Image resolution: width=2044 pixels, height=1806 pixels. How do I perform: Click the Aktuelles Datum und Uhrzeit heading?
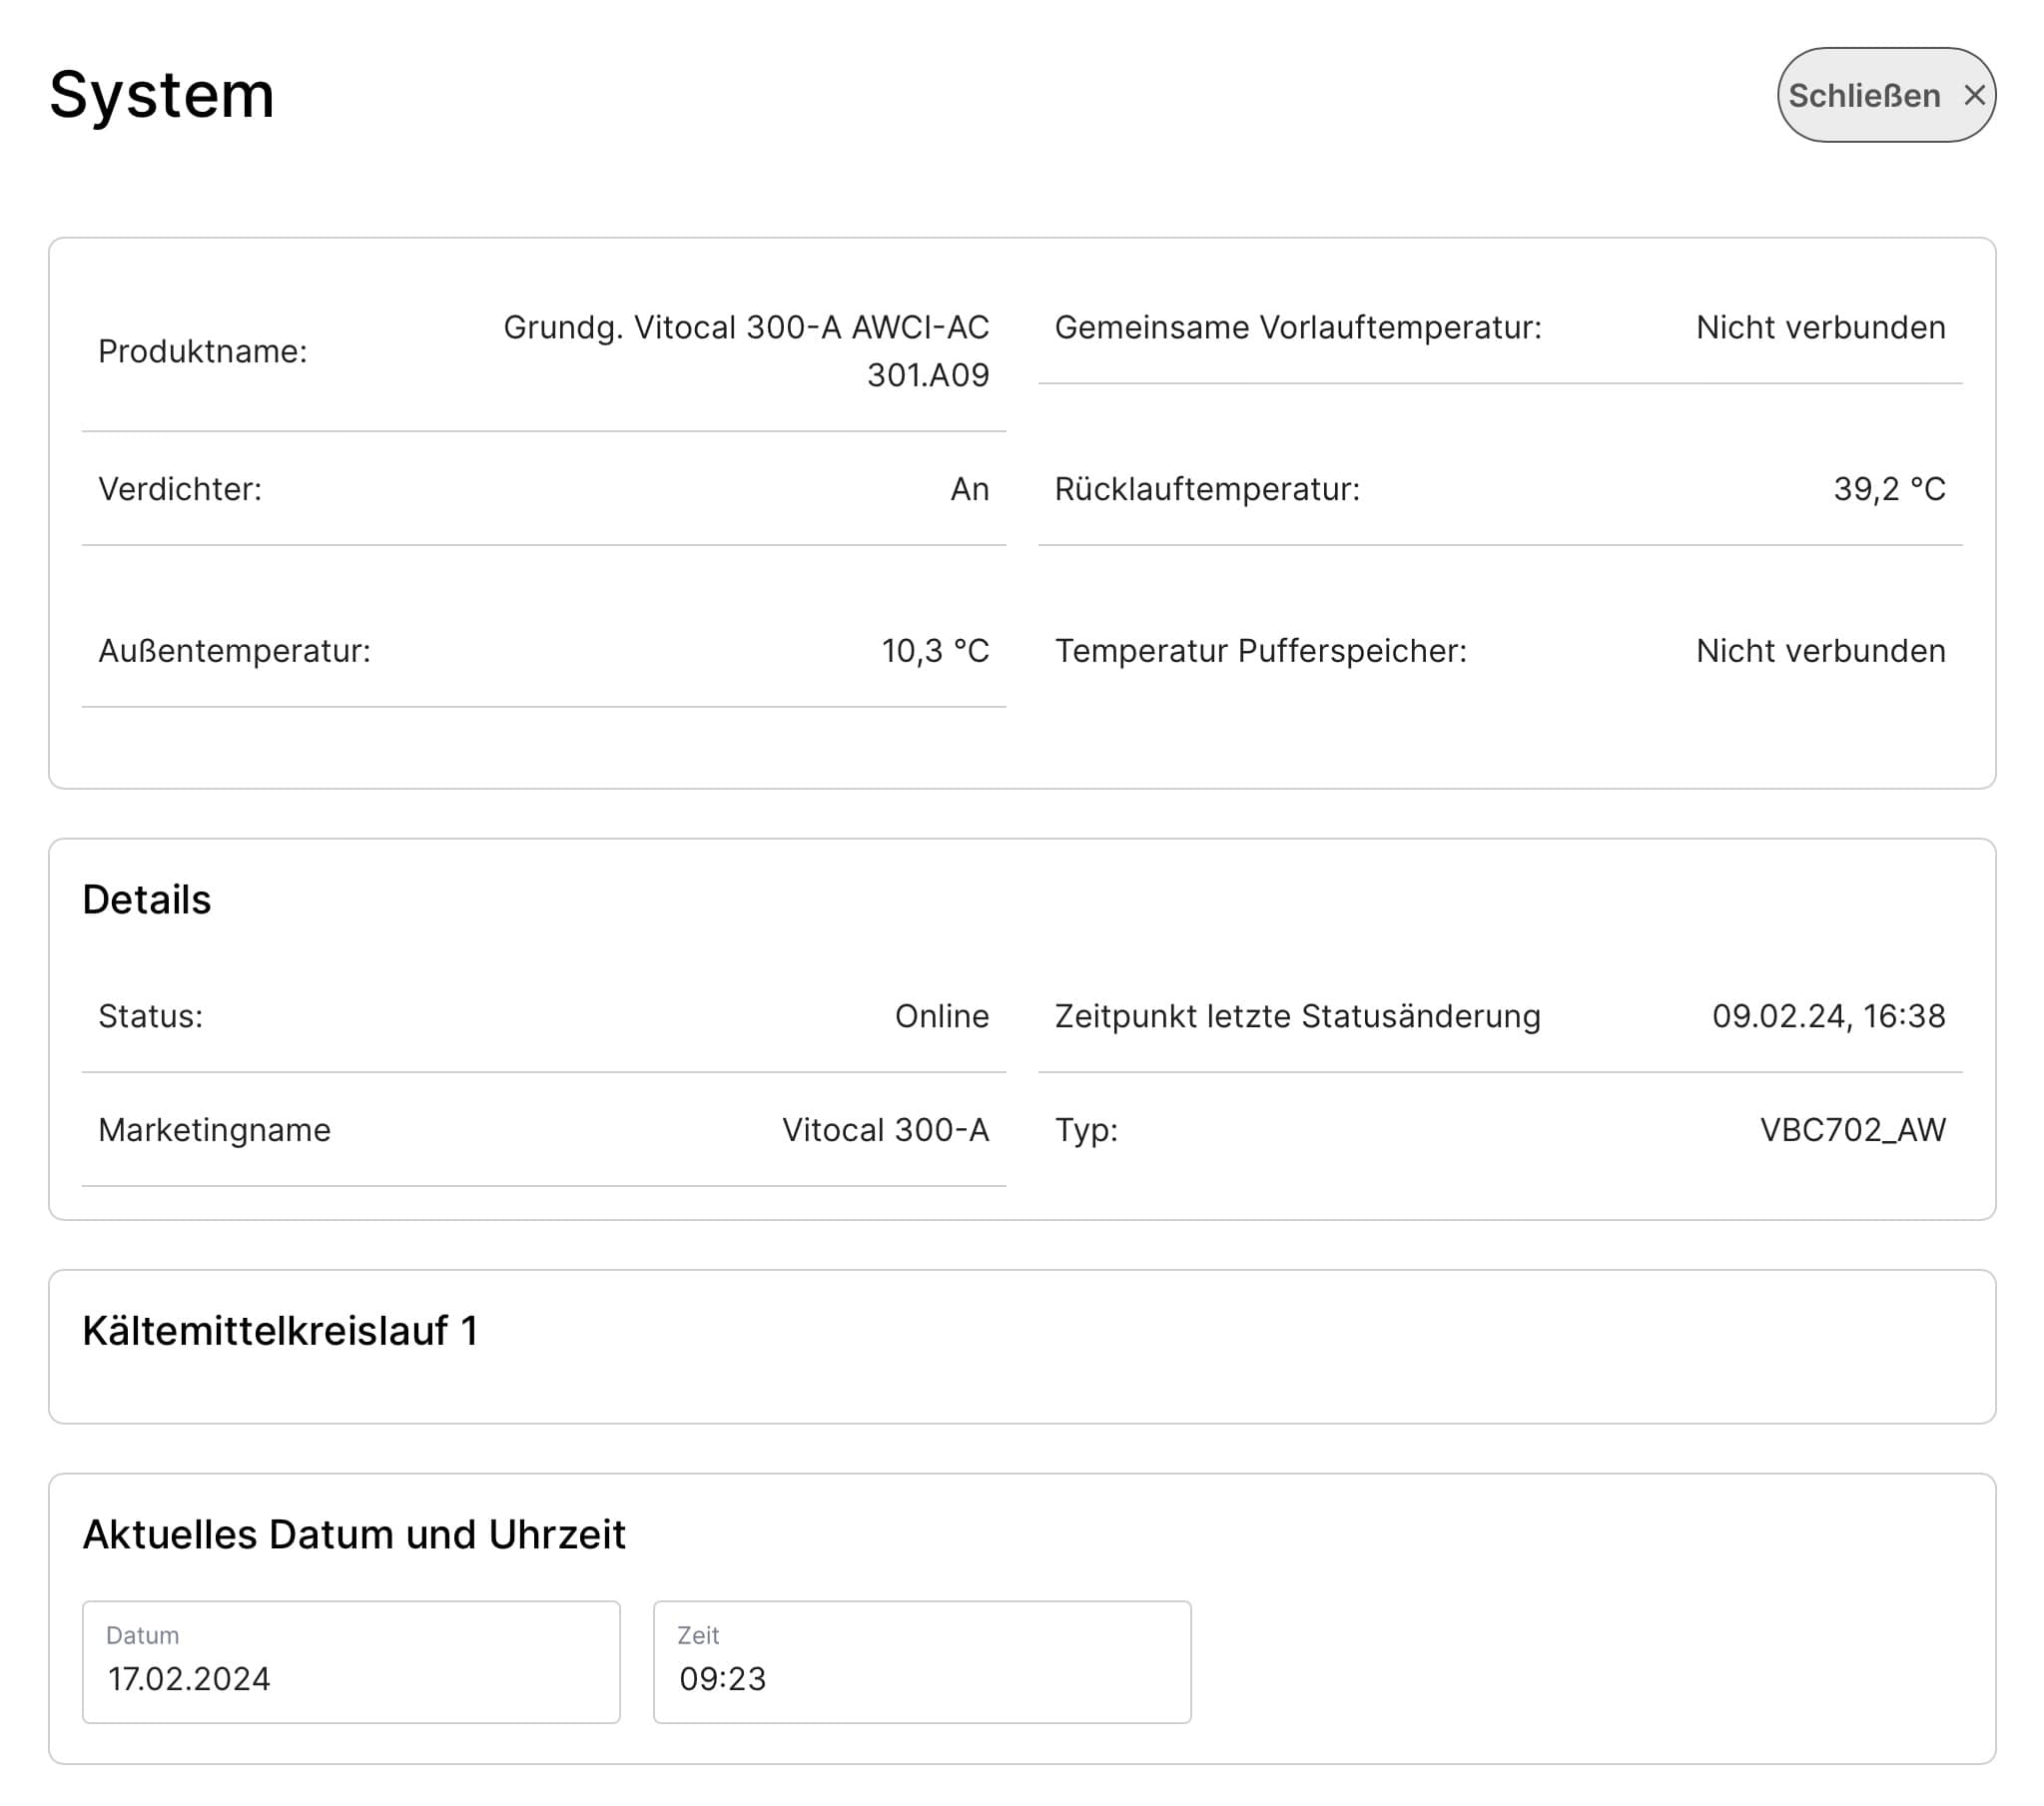(x=354, y=1534)
